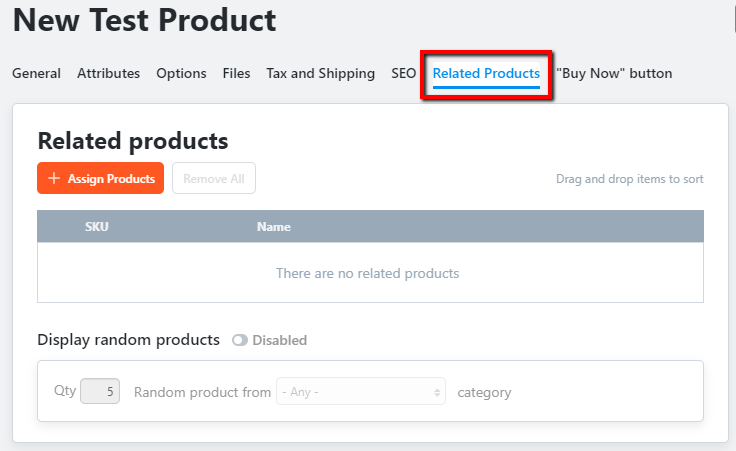Click the plus icon on Assign Products
The height and width of the screenshot is (451, 736).
click(x=54, y=178)
